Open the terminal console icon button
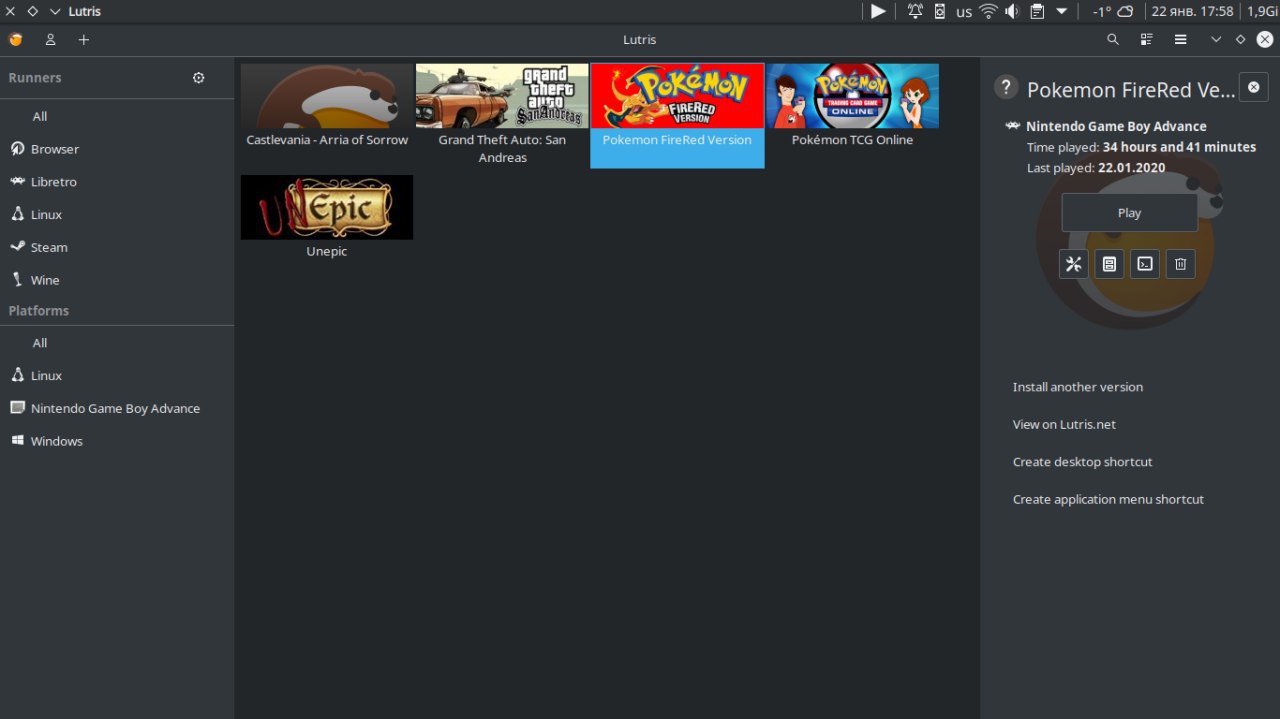1280x719 pixels. click(1145, 264)
